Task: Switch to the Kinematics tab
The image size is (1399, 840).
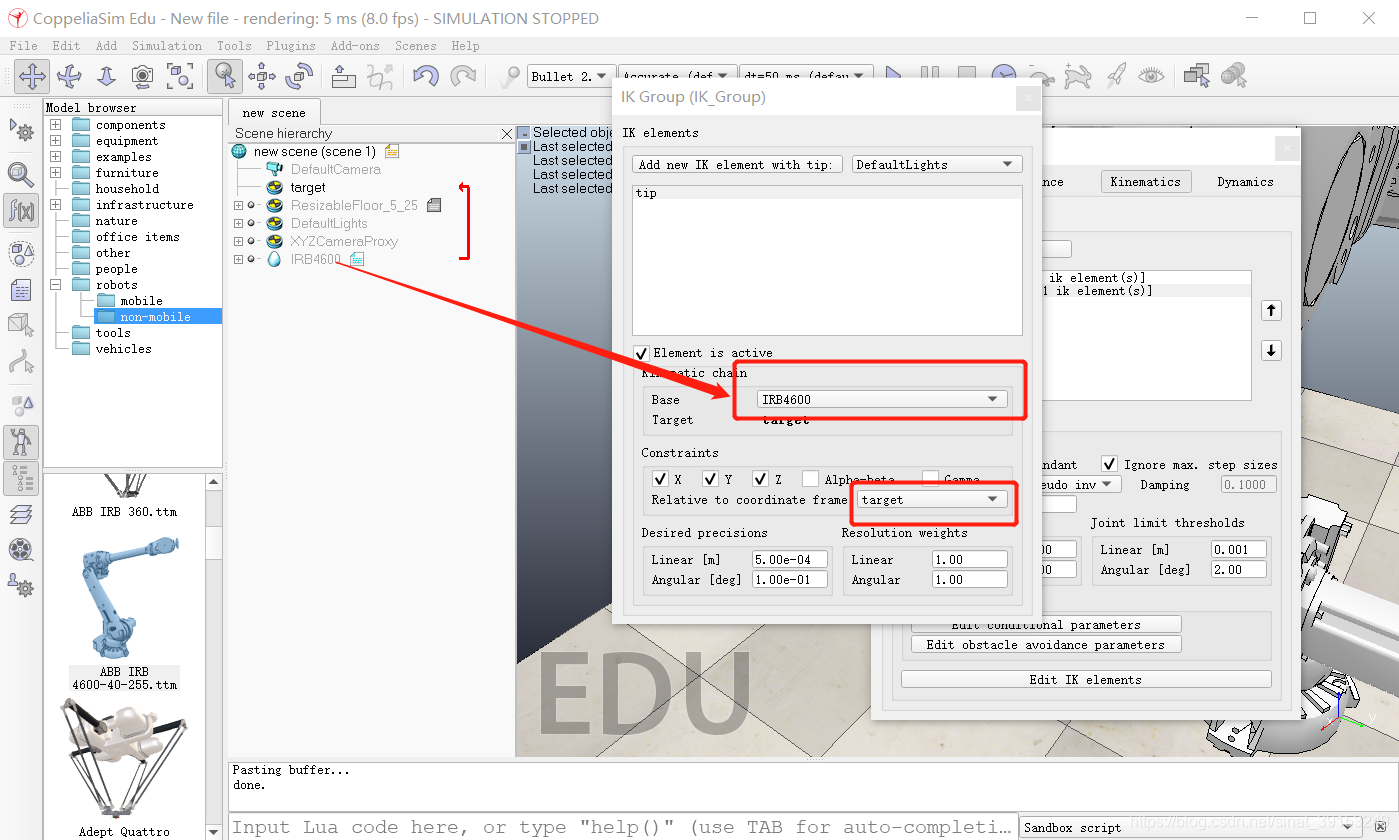Action: pos(1146,181)
